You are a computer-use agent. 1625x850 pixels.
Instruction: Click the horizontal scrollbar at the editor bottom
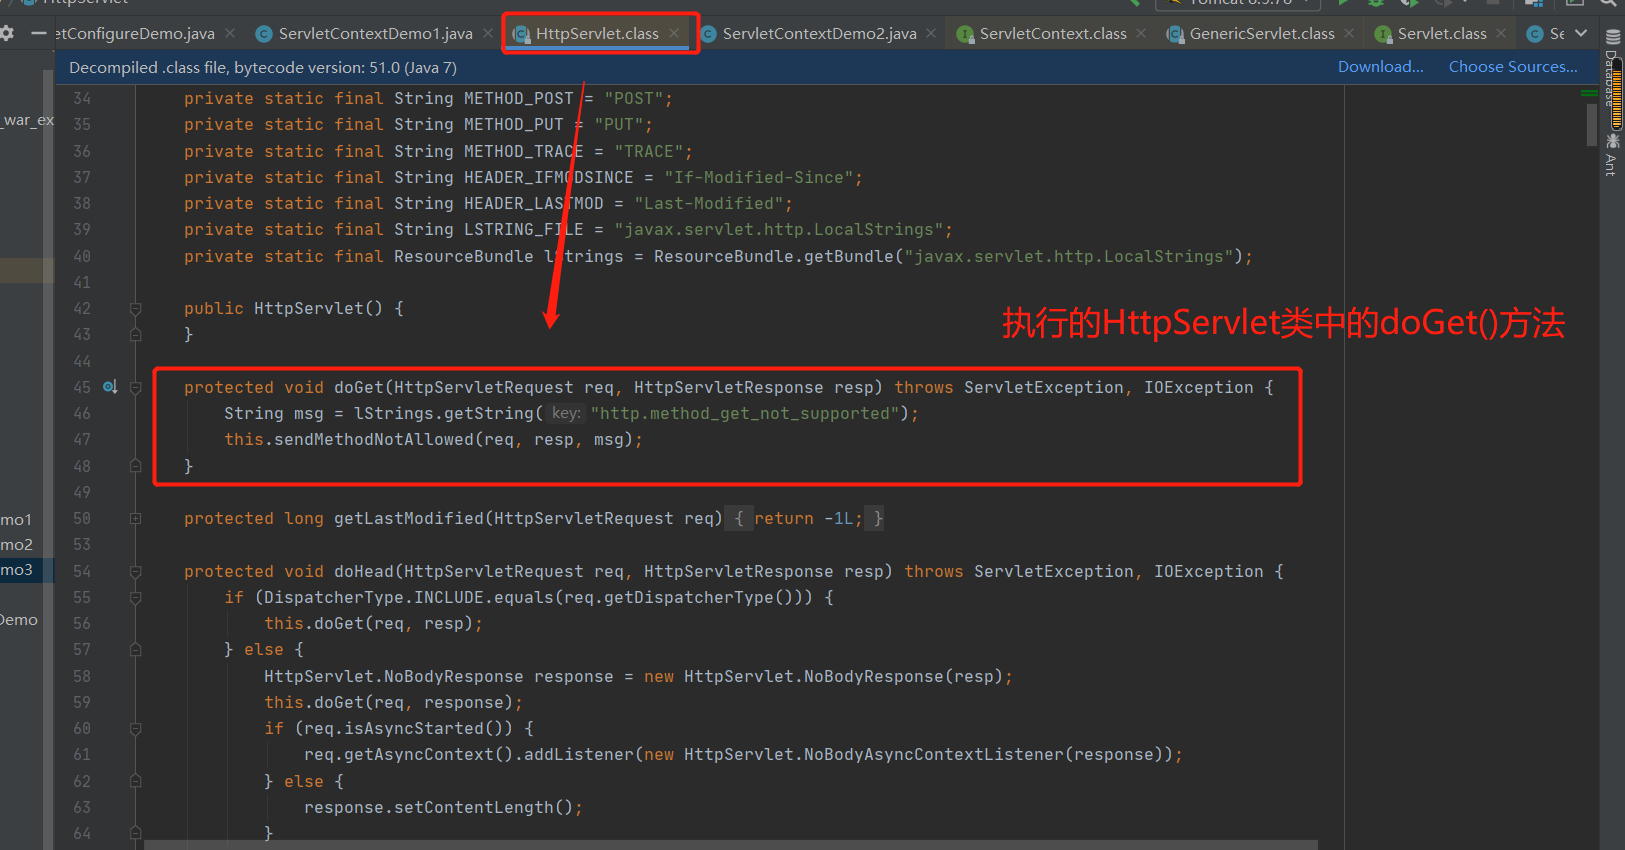coord(730,845)
